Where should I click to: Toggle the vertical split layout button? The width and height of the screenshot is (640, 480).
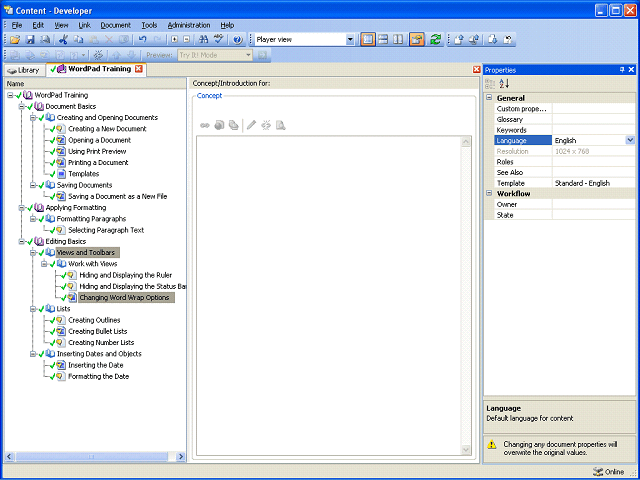tap(398, 40)
